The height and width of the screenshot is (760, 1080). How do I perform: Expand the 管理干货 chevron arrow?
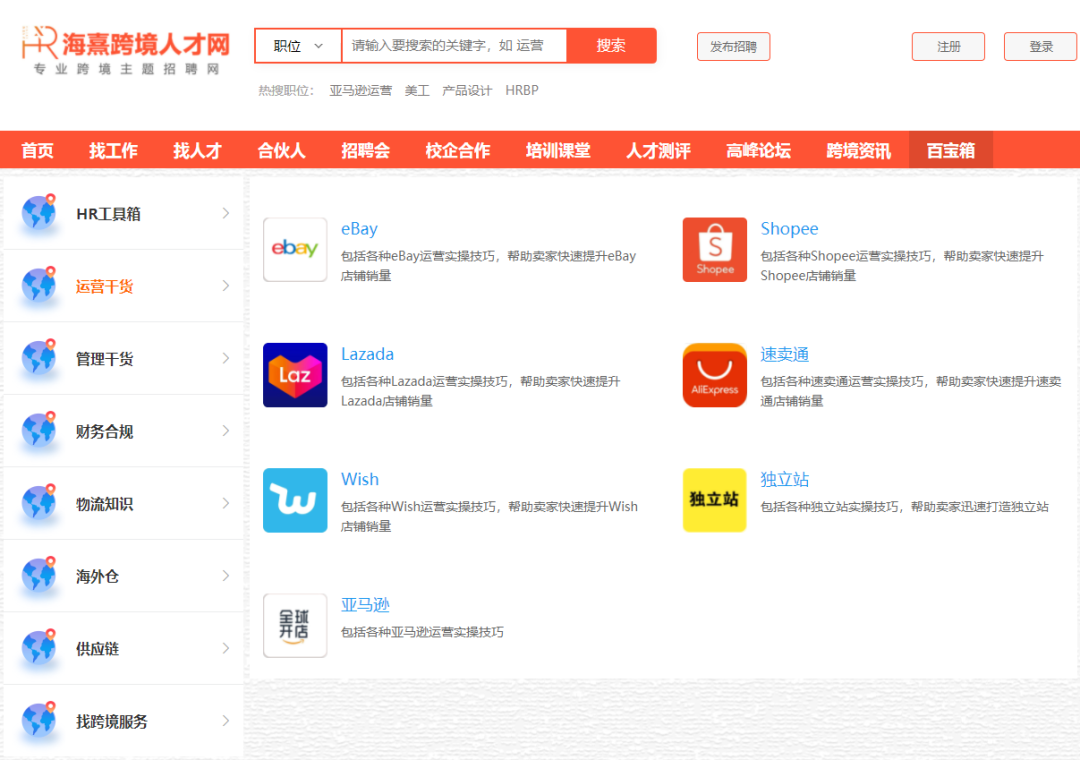tap(226, 358)
